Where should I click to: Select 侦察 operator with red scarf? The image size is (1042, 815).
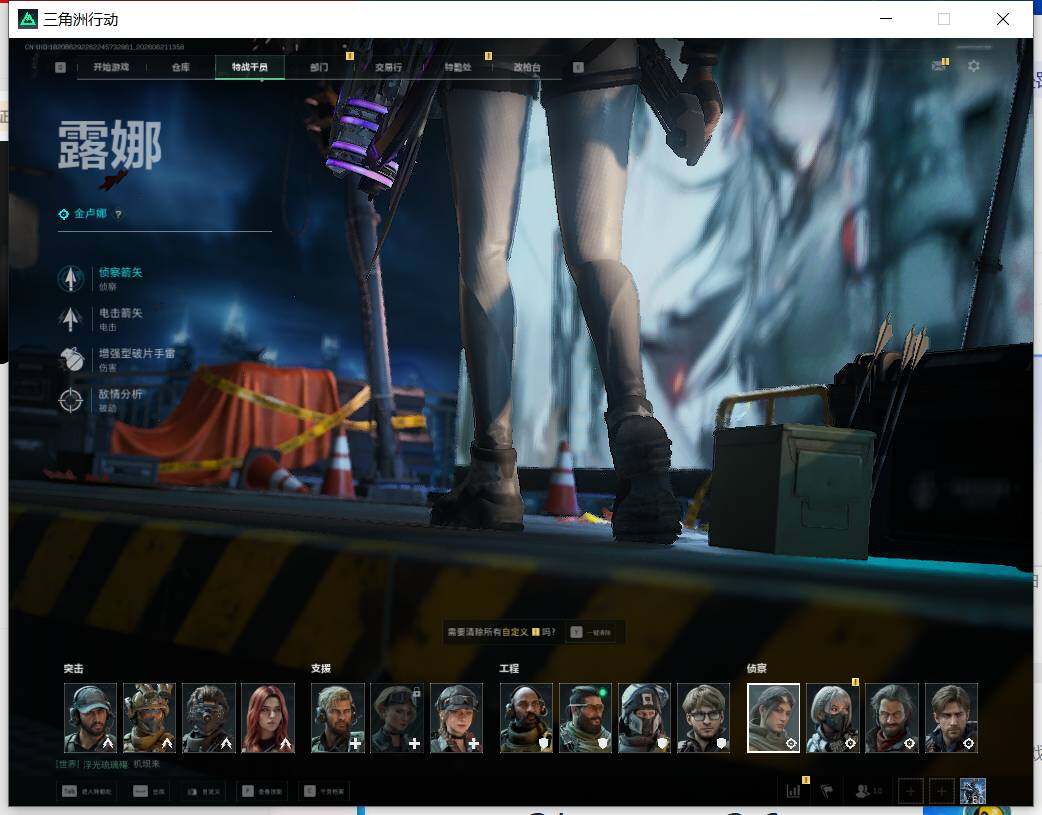(892, 718)
